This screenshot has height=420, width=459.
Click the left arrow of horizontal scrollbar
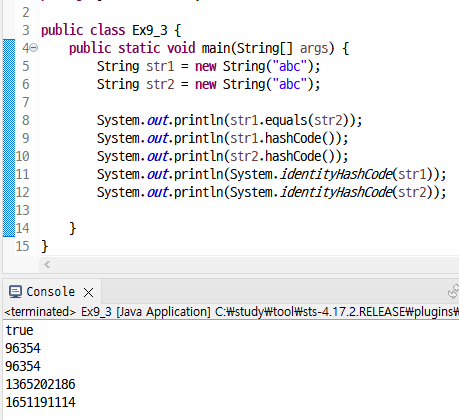[47, 265]
